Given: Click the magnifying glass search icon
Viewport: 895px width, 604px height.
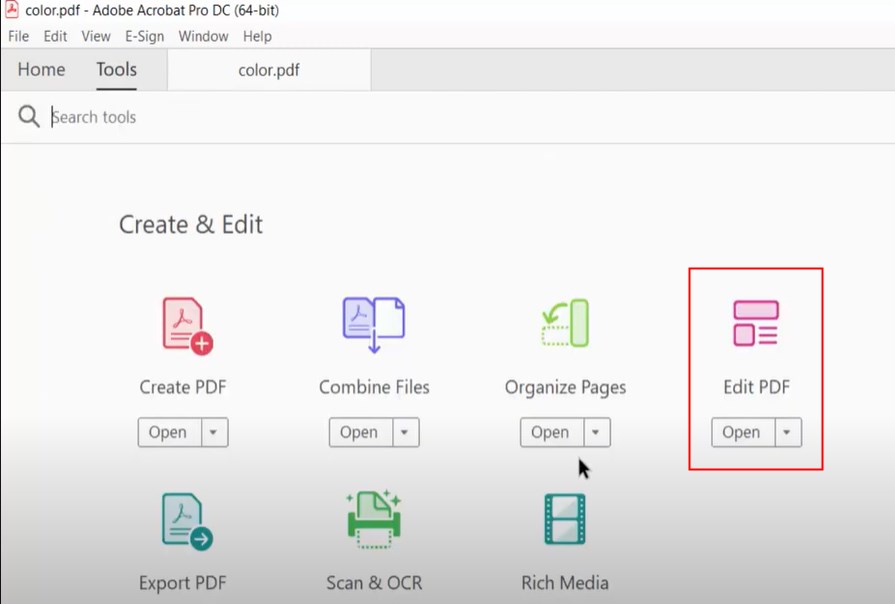Looking at the screenshot, I should [29, 117].
